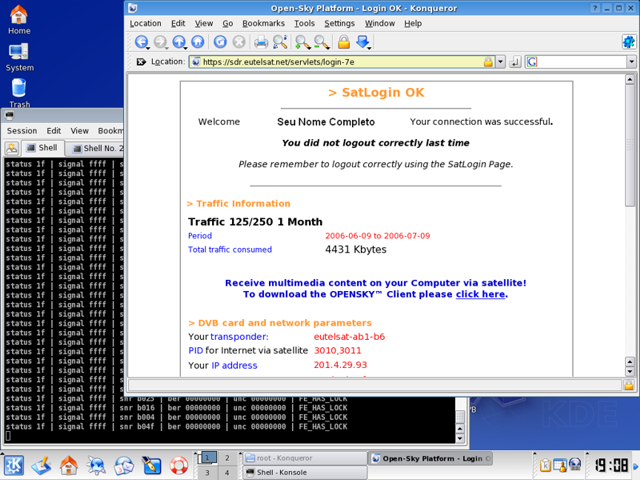Reload the page with the Reload icon
640x480 pixels.
[x=220, y=42]
